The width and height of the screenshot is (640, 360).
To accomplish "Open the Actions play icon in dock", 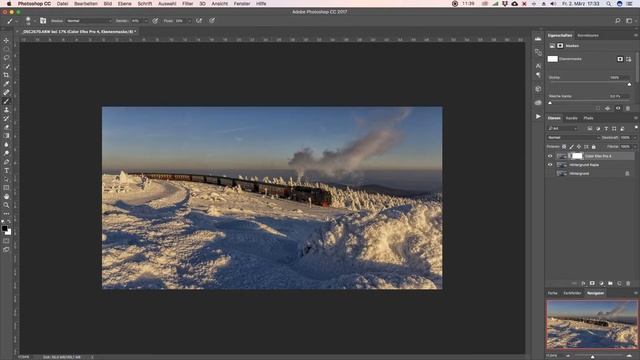I will coord(538,116).
